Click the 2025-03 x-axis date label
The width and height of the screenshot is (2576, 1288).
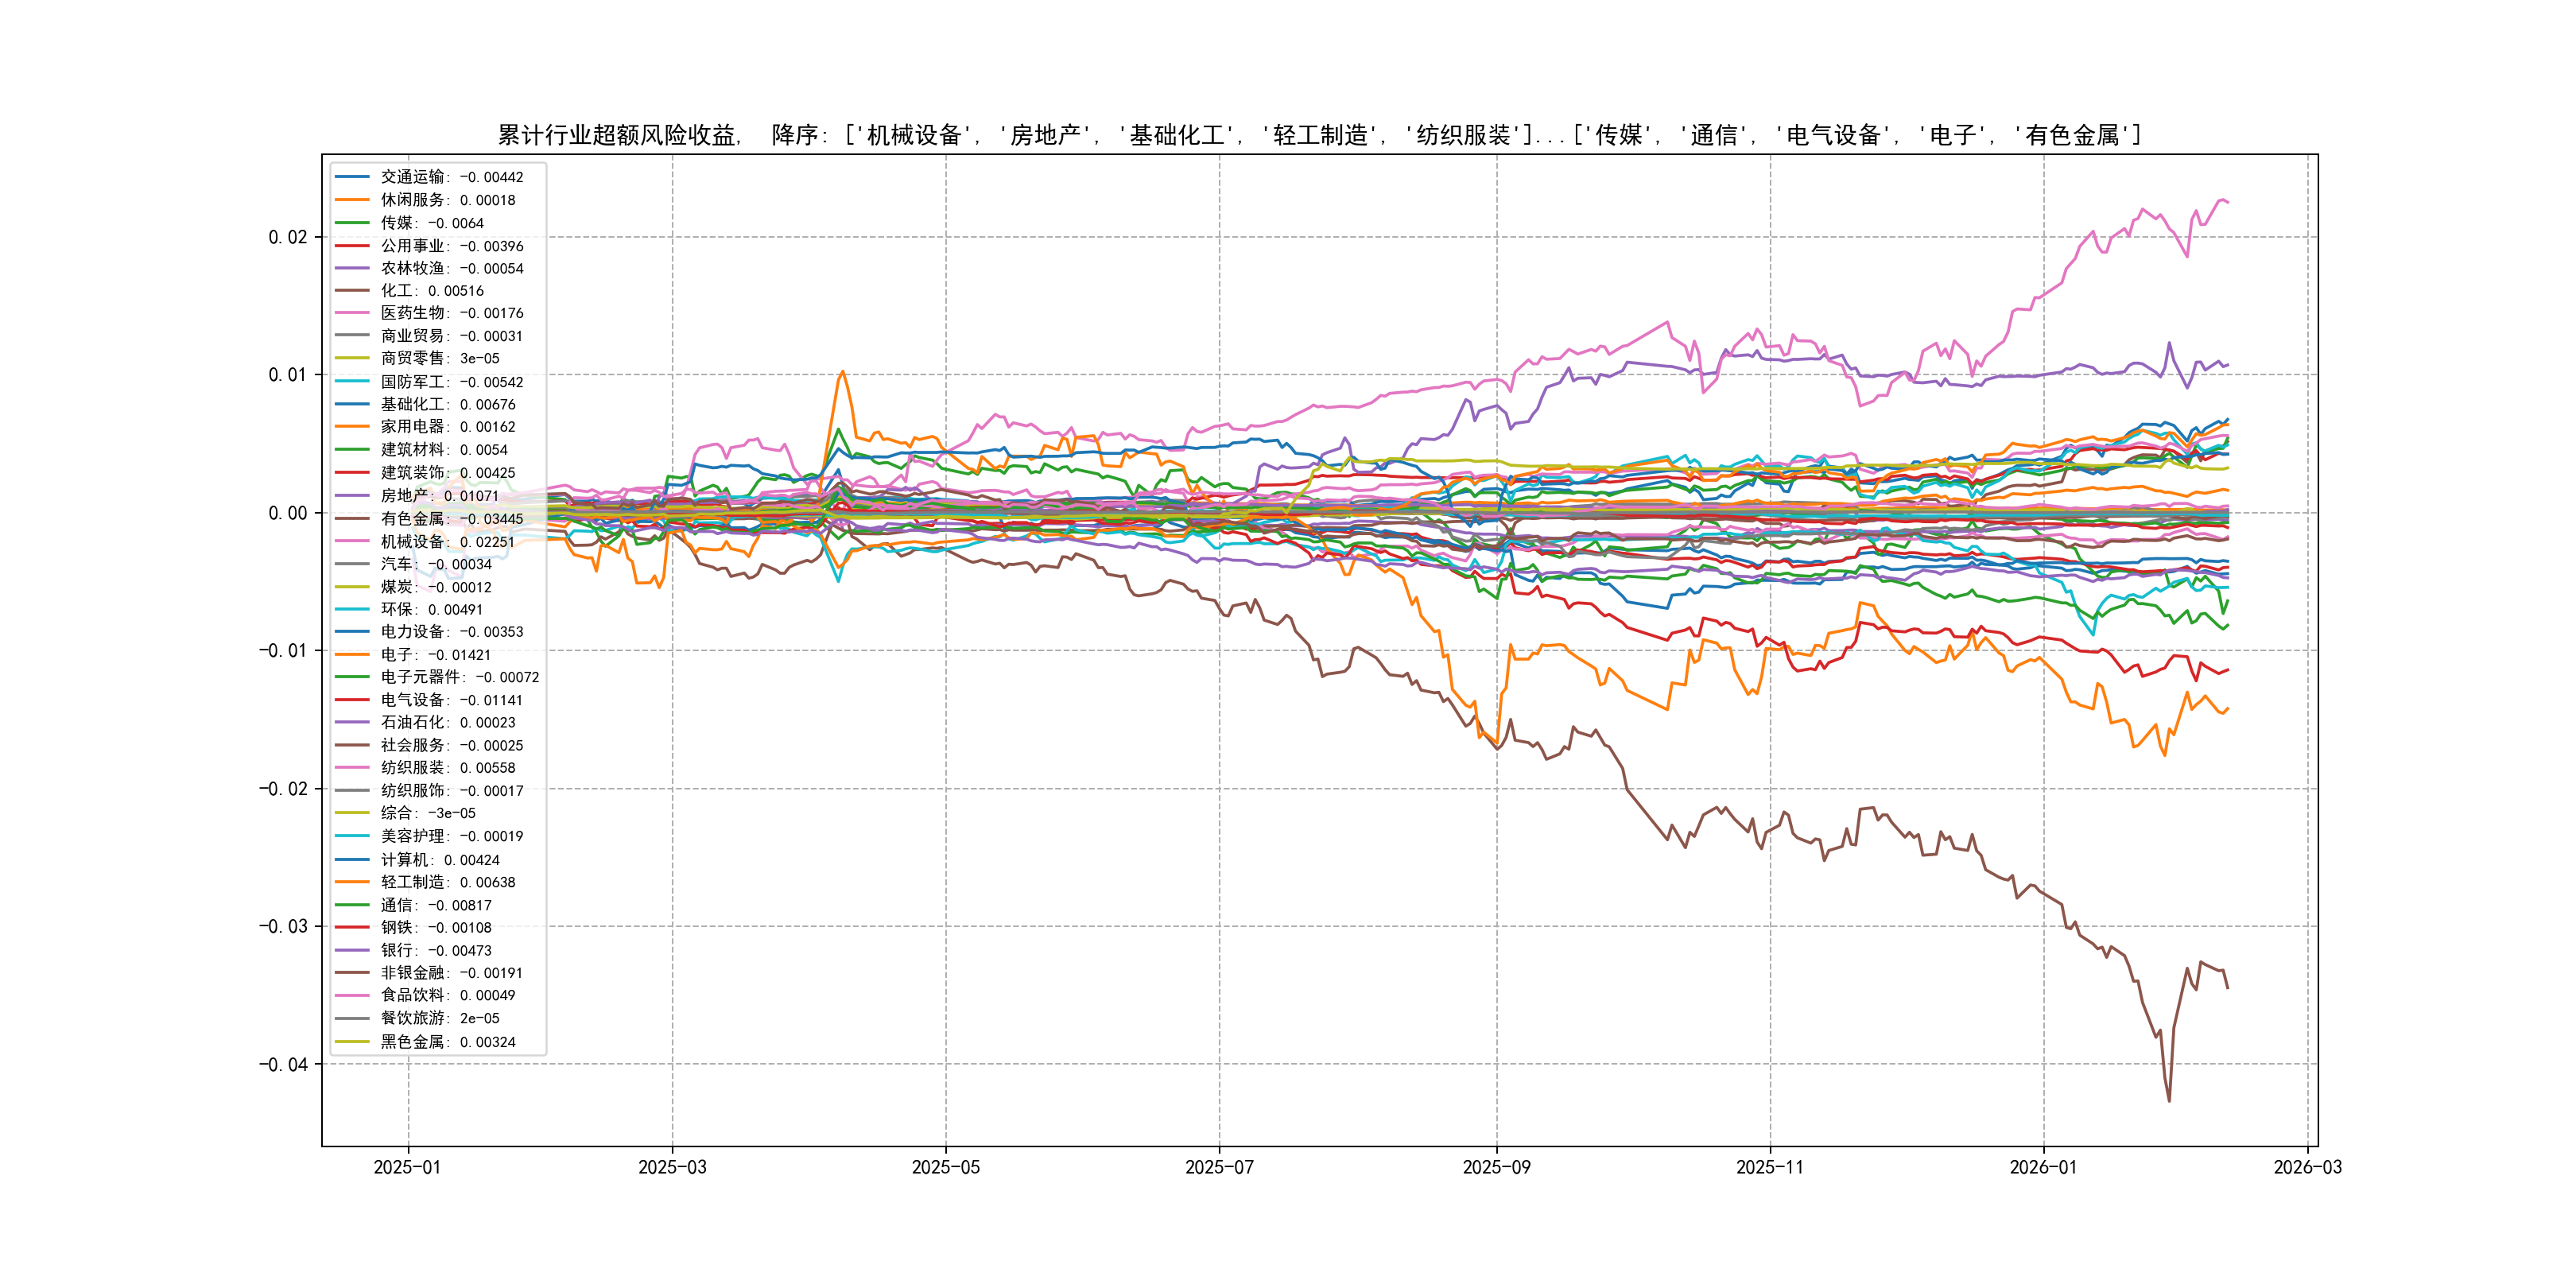click(x=672, y=1167)
